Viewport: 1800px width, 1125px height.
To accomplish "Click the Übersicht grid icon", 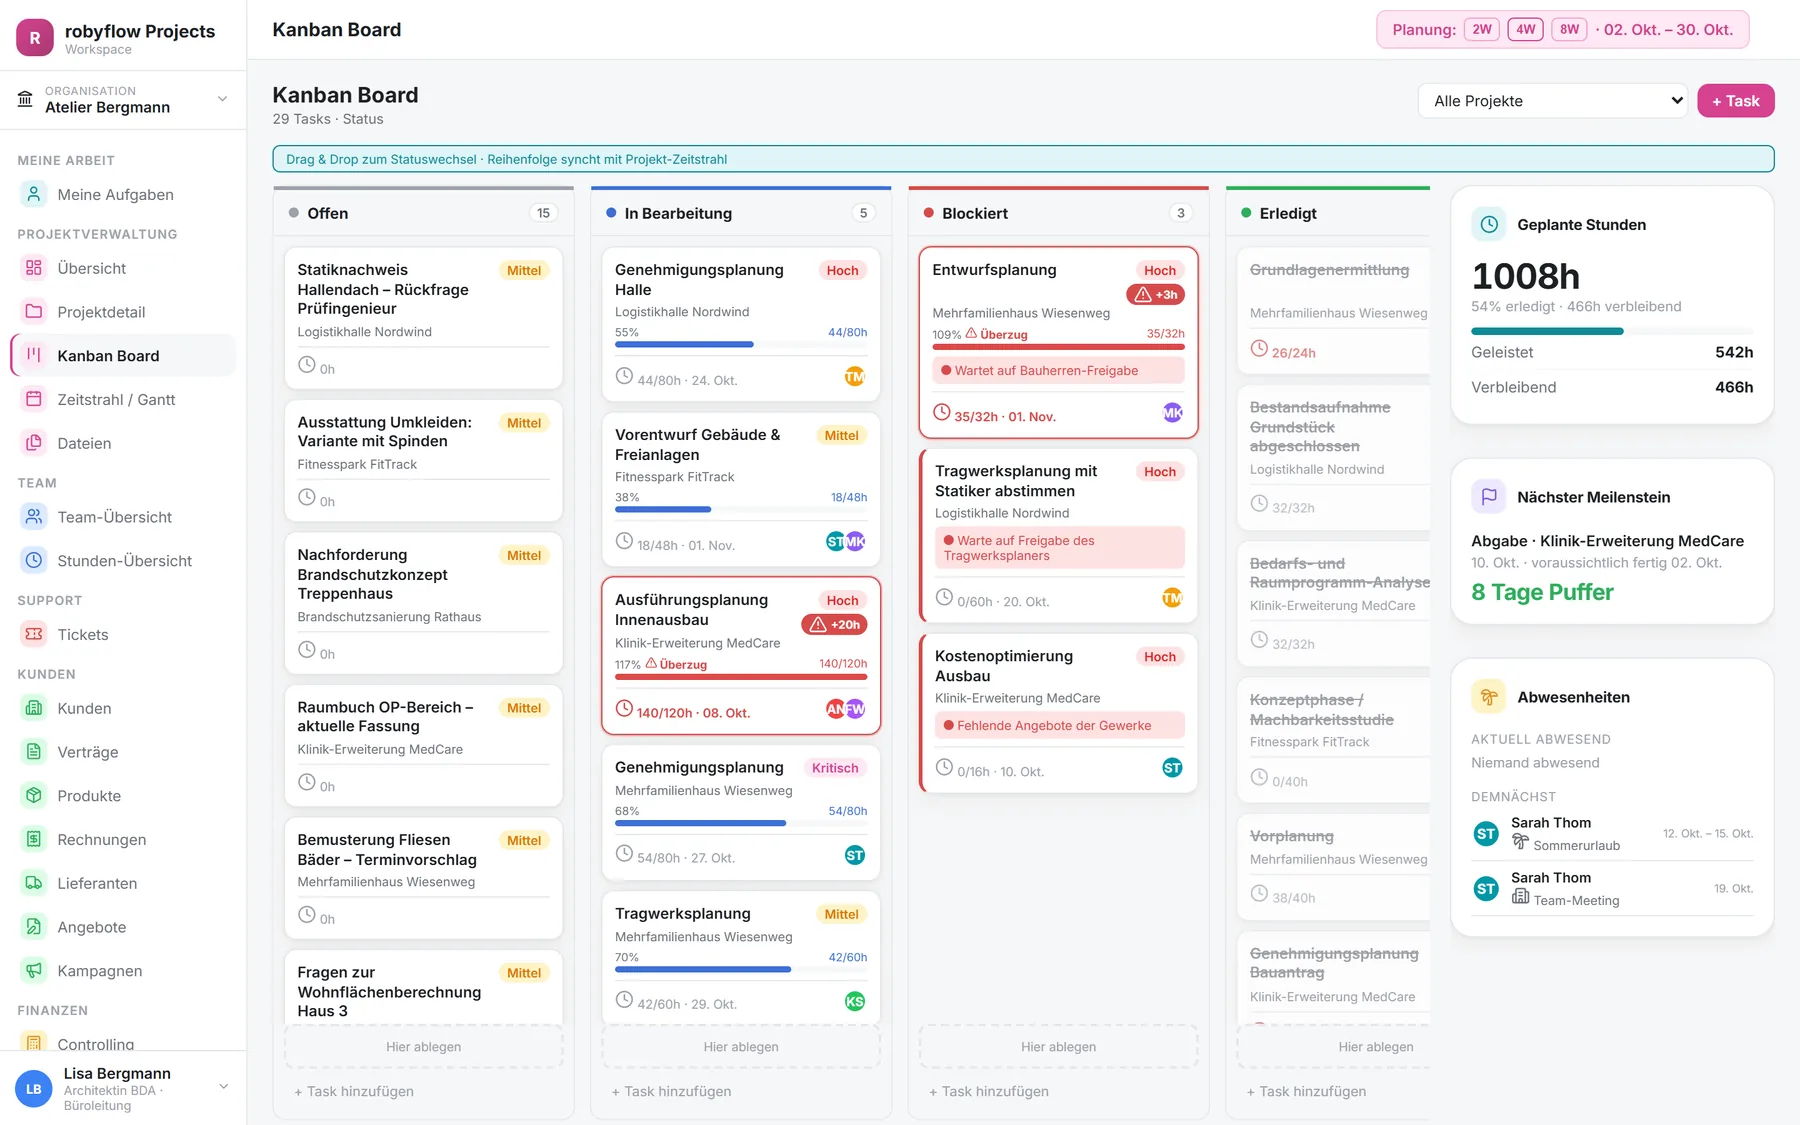I will [x=34, y=268].
